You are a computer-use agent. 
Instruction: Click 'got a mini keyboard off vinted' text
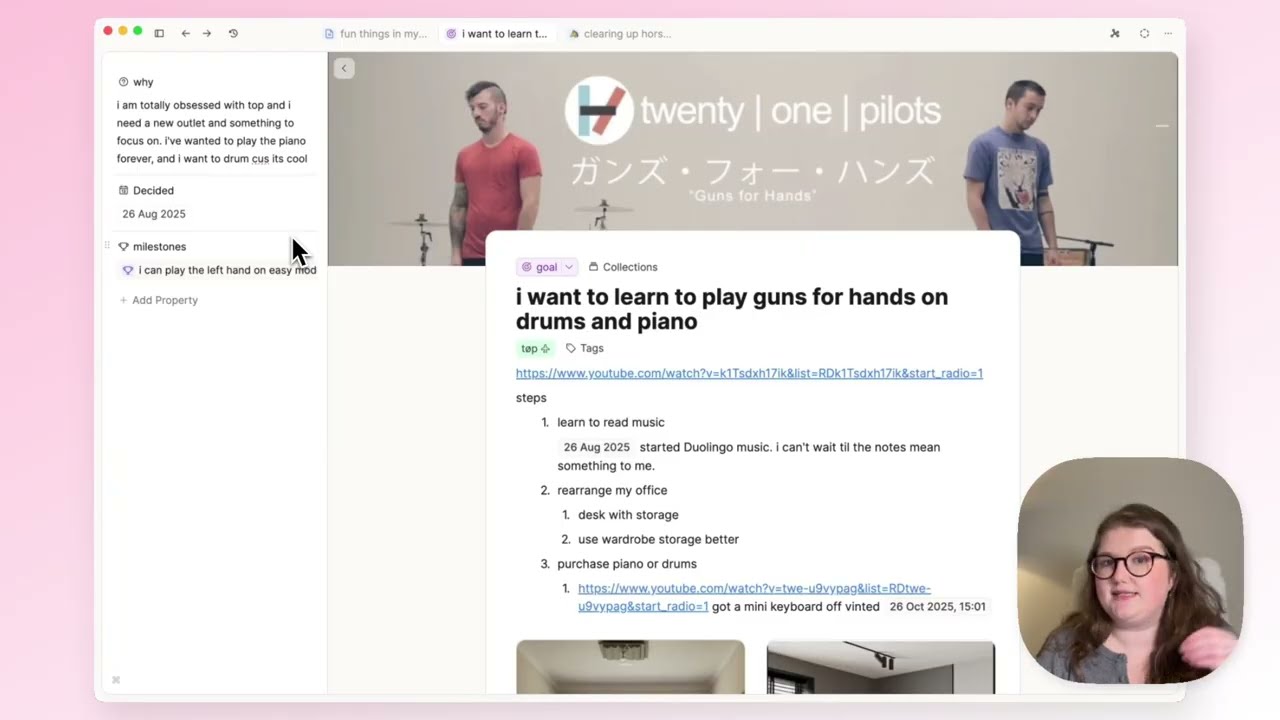tap(796, 606)
